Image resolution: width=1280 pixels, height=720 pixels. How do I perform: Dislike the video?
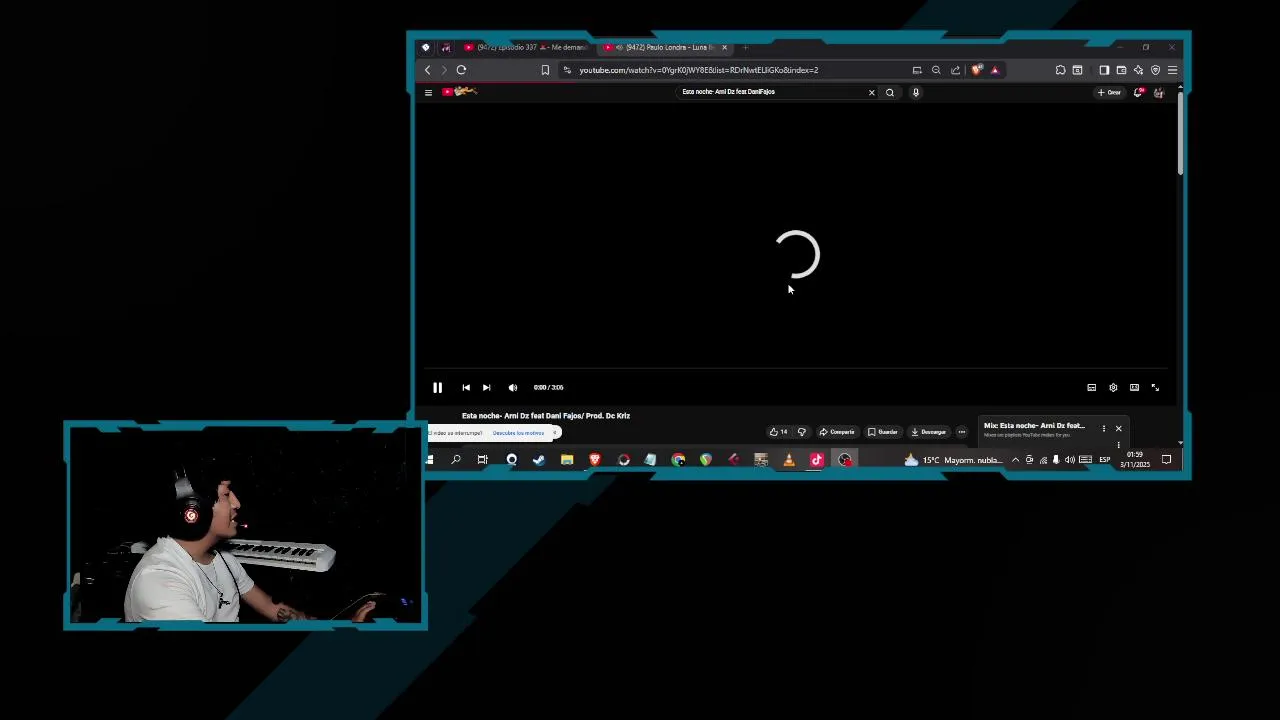pyautogui.click(x=801, y=432)
